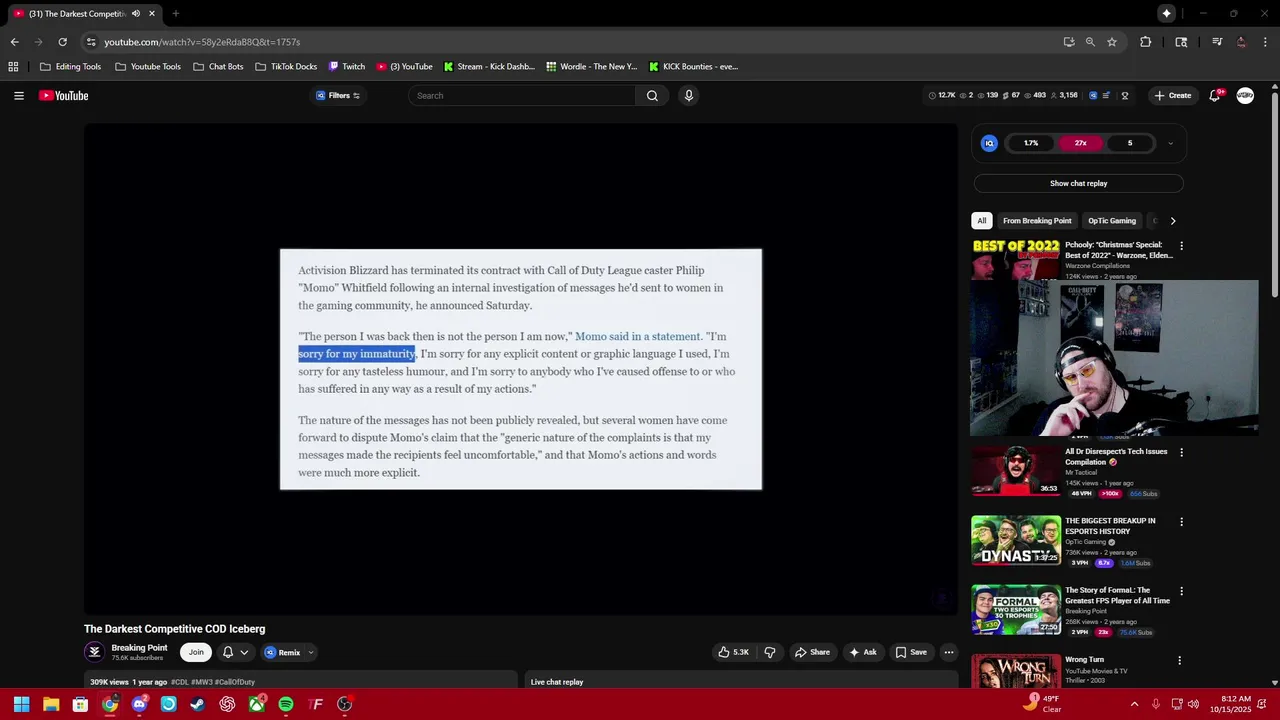This screenshot has height=720, width=1280.
Task: Open Breaking Point channel avatar
Action: pyautogui.click(x=95, y=652)
